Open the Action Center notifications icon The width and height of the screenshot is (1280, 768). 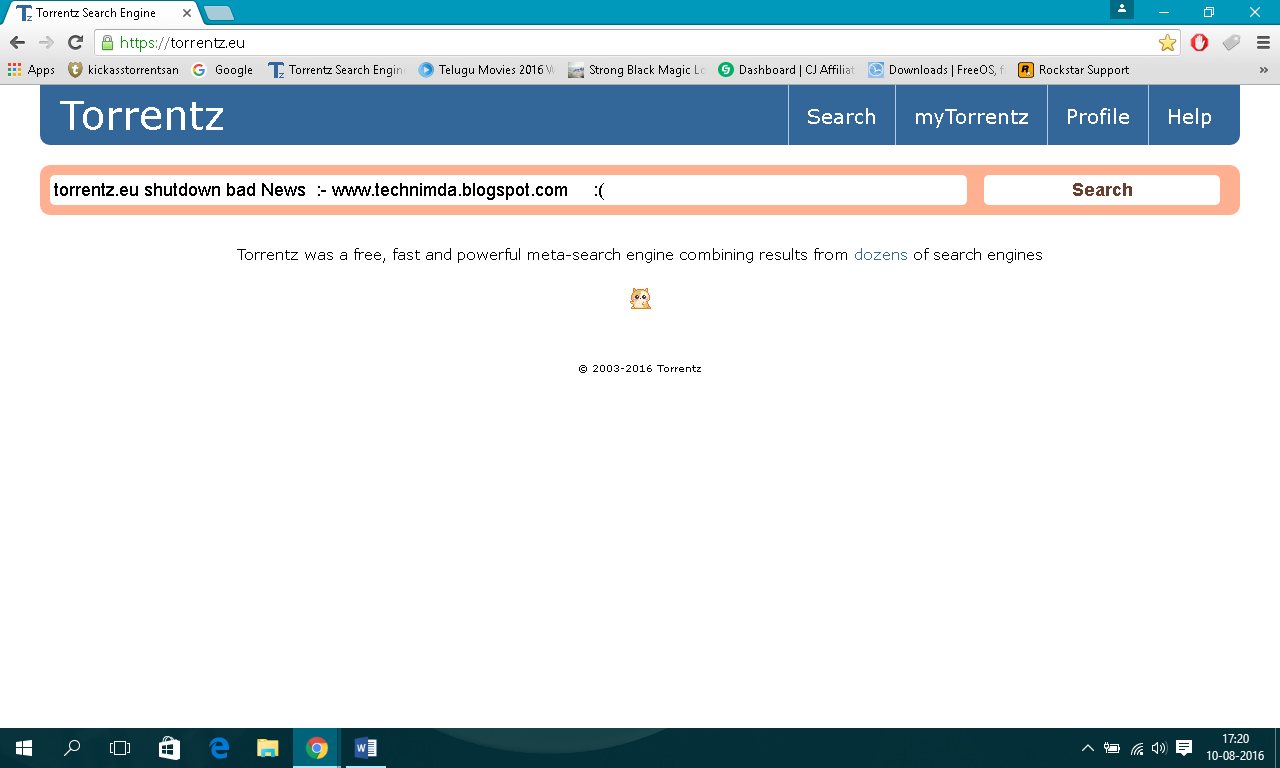pos(1184,748)
